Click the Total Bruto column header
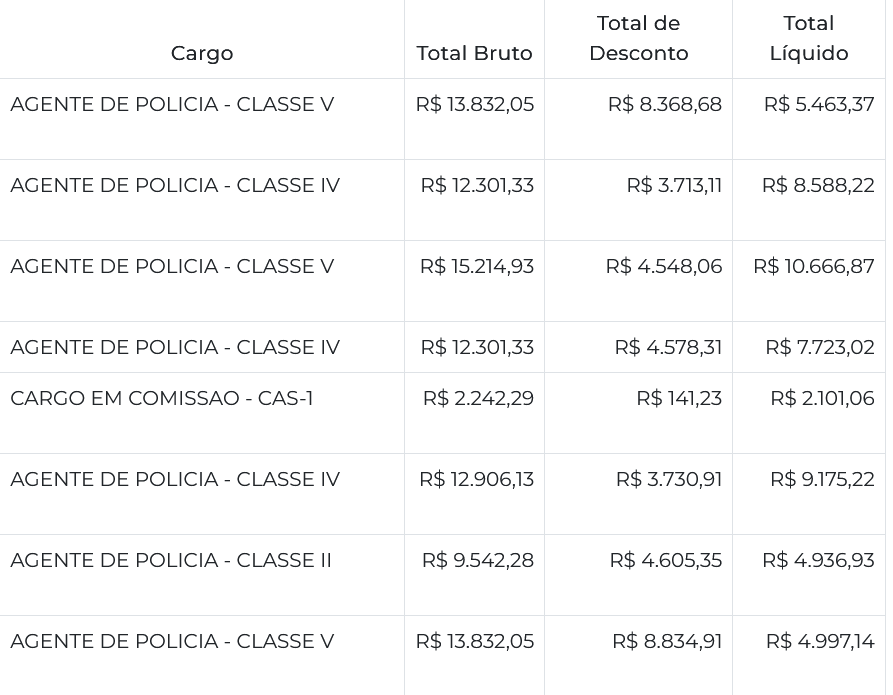This screenshot has width=893, height=695. [x=474, y=53]
